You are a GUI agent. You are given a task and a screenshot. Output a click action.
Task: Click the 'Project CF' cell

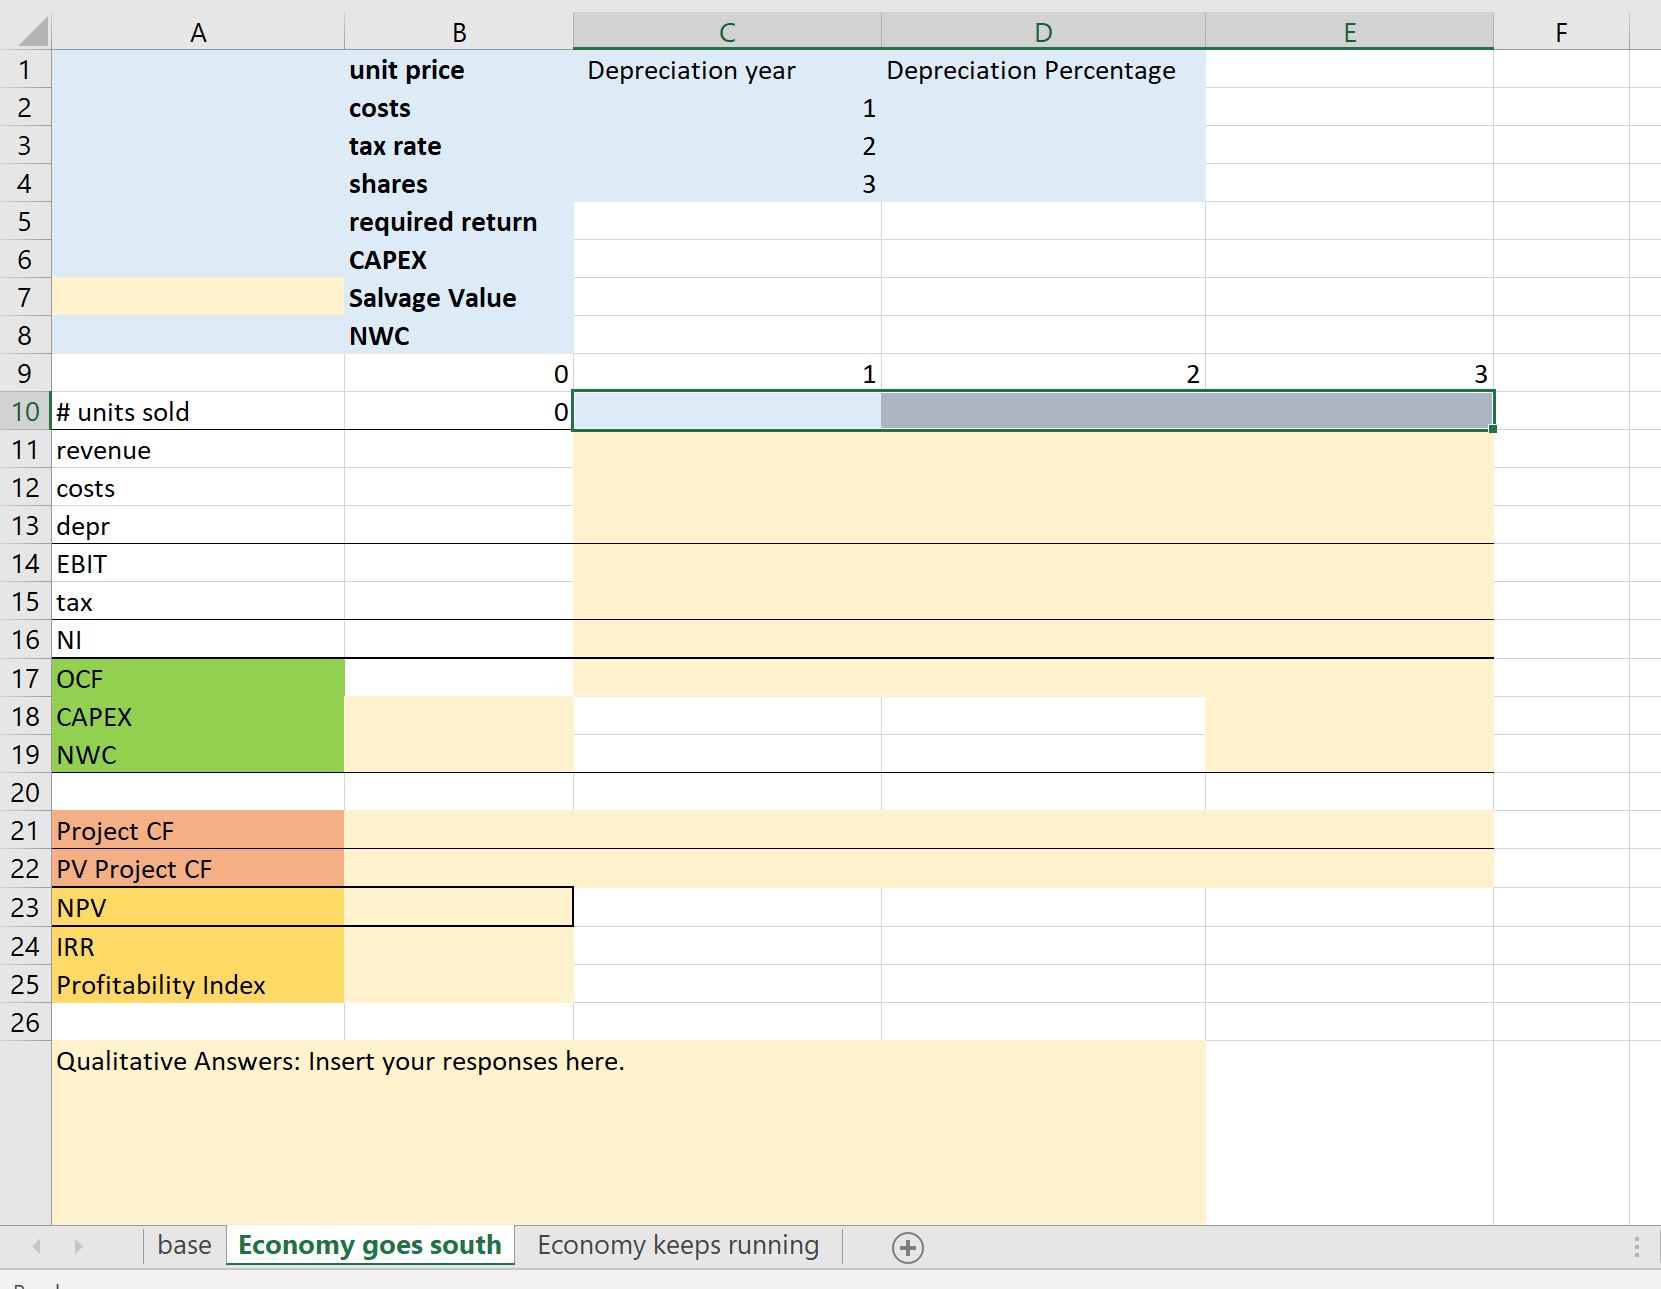click(x=198, y=831)
